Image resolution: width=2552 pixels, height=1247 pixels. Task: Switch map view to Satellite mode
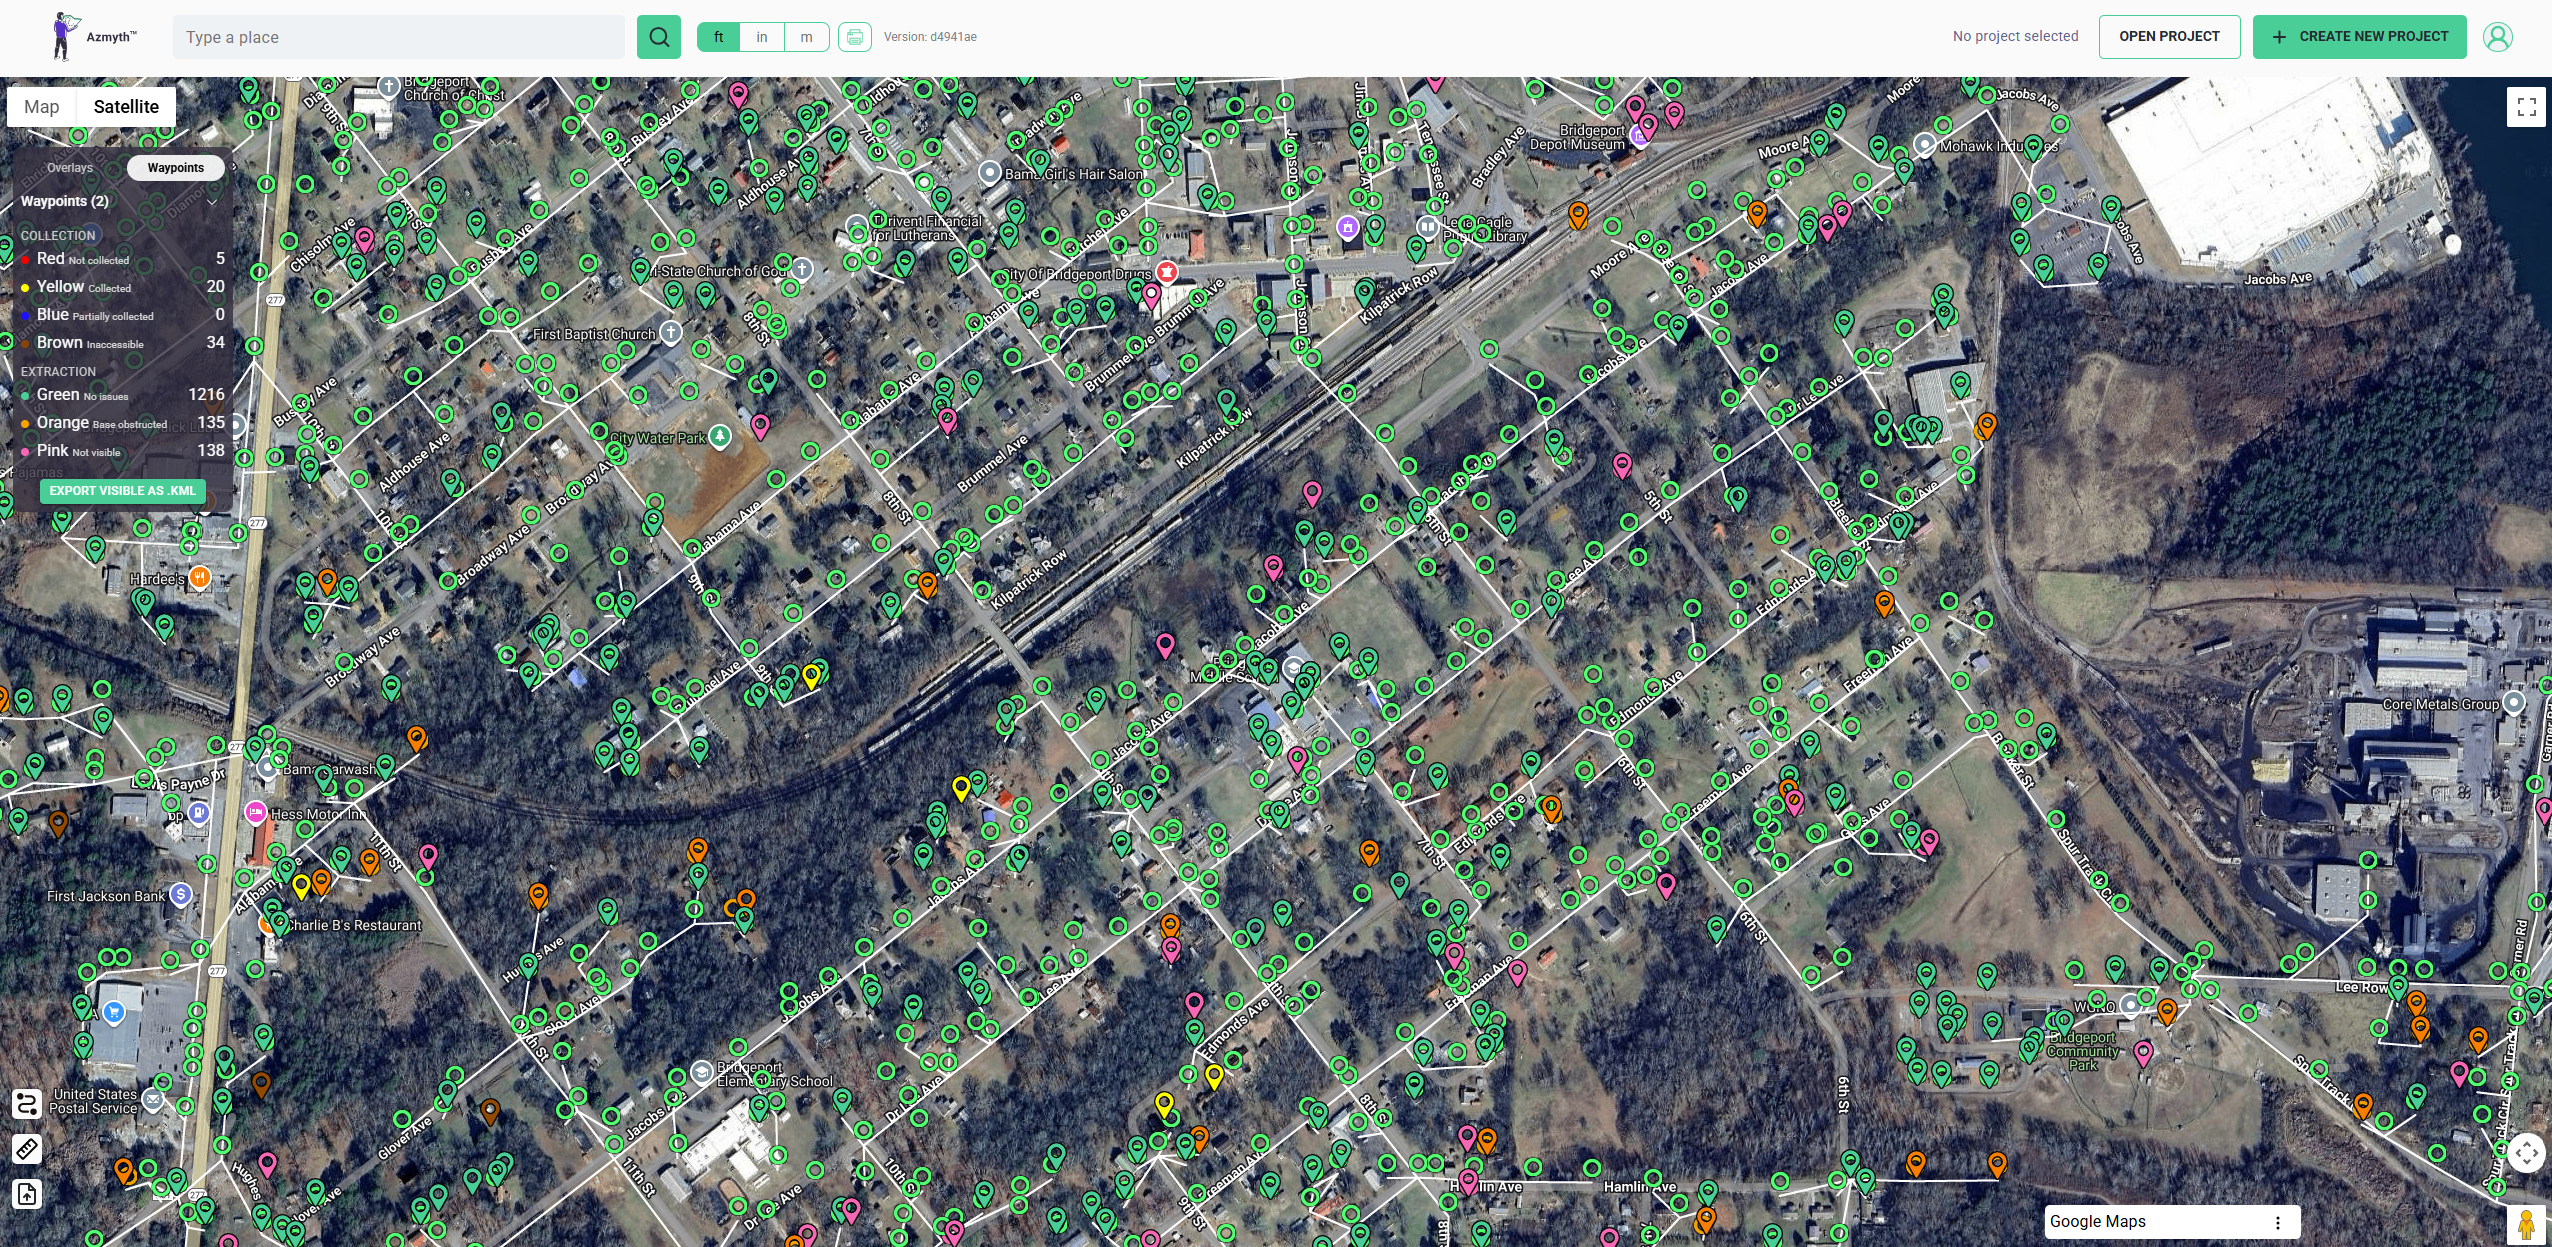point(126,107)
